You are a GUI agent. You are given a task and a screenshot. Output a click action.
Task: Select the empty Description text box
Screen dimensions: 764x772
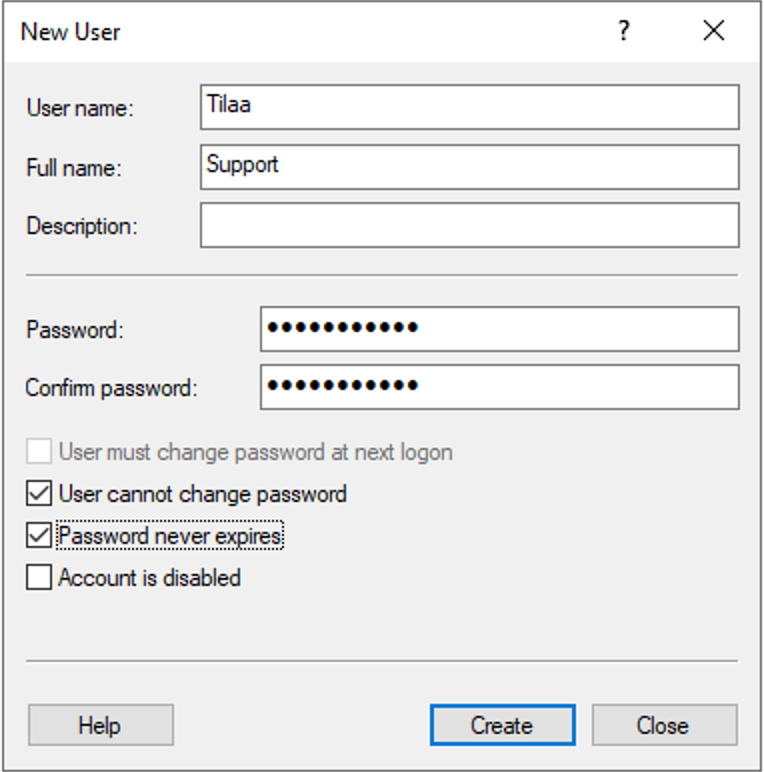tap(470, 225)
